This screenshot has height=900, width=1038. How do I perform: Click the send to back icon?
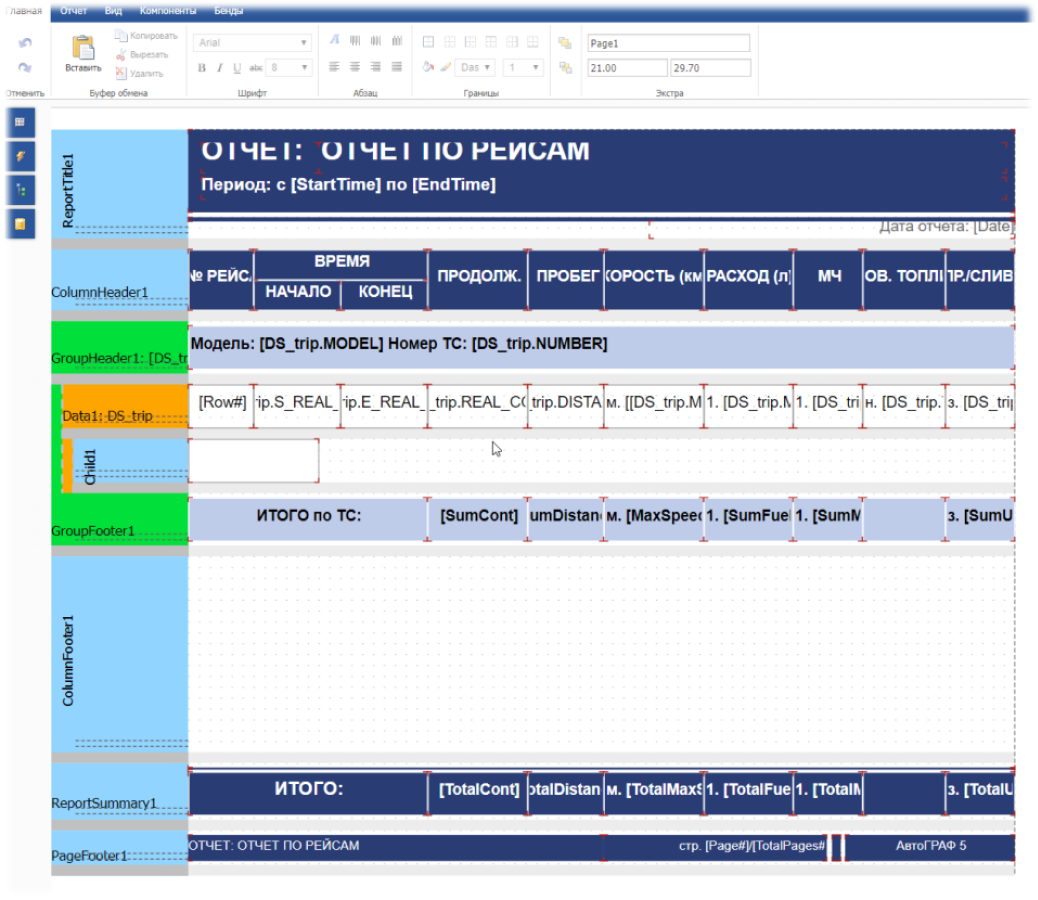pos(565,68)
